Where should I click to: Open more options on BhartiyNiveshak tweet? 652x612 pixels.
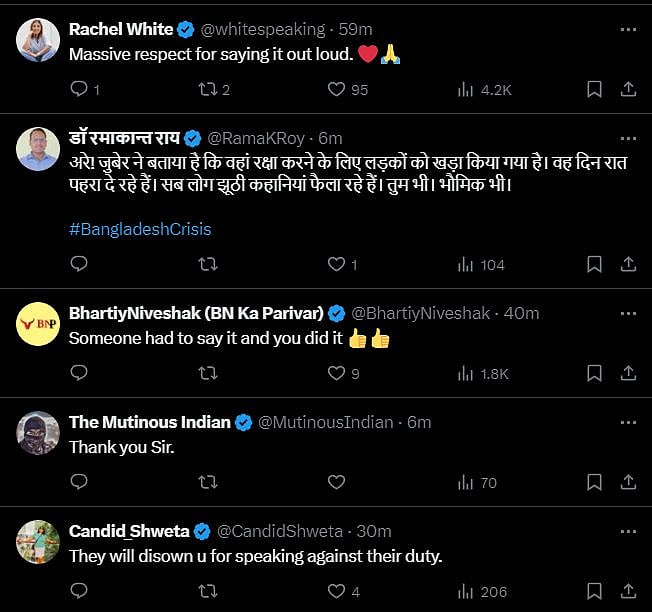pos(628,313)
